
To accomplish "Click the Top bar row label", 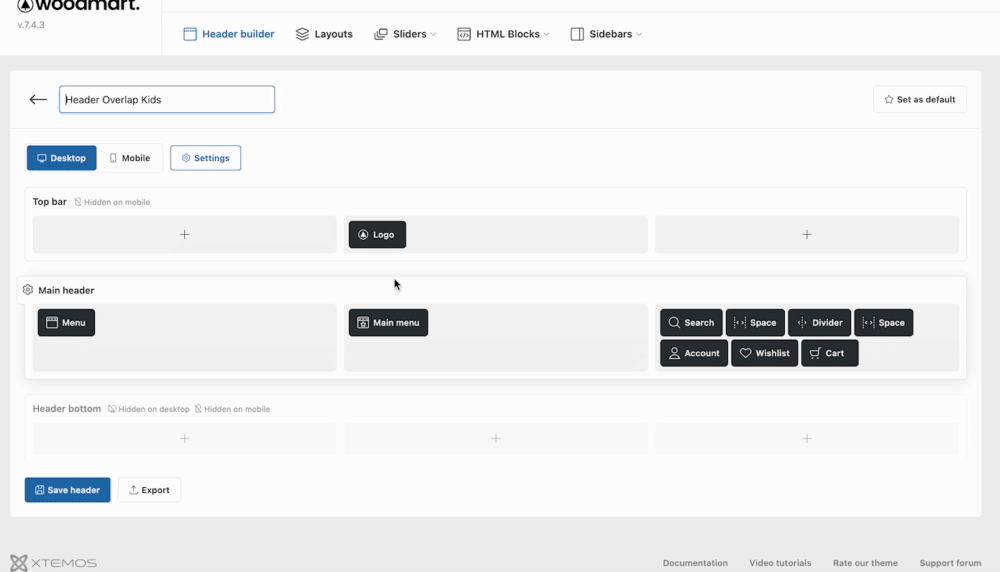I will coord(50,202).
